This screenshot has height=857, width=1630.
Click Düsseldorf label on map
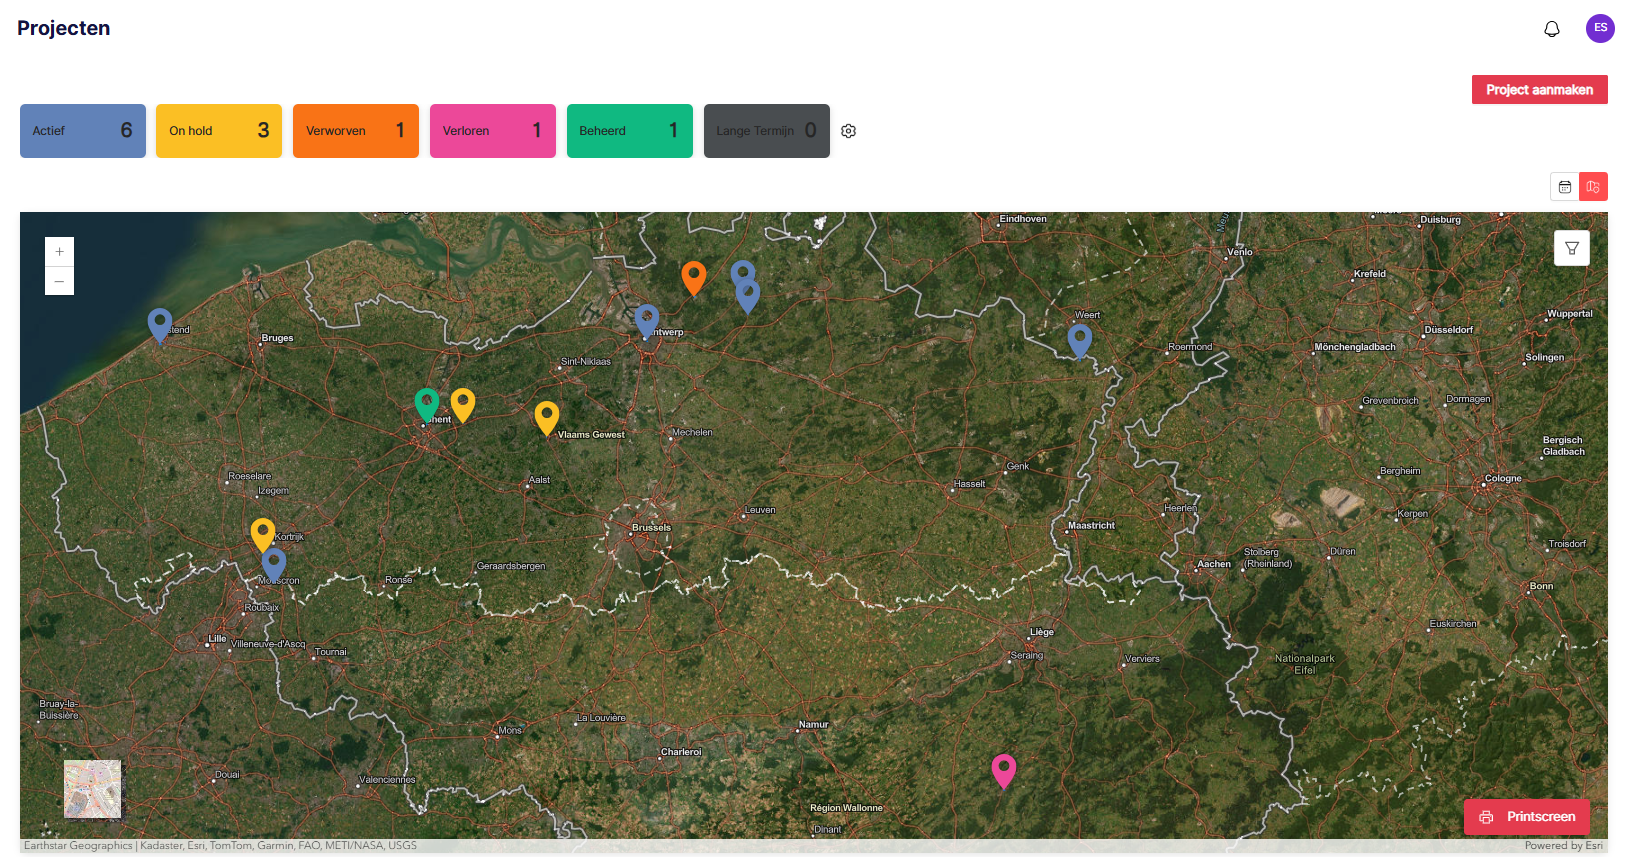coord(1449,330)
